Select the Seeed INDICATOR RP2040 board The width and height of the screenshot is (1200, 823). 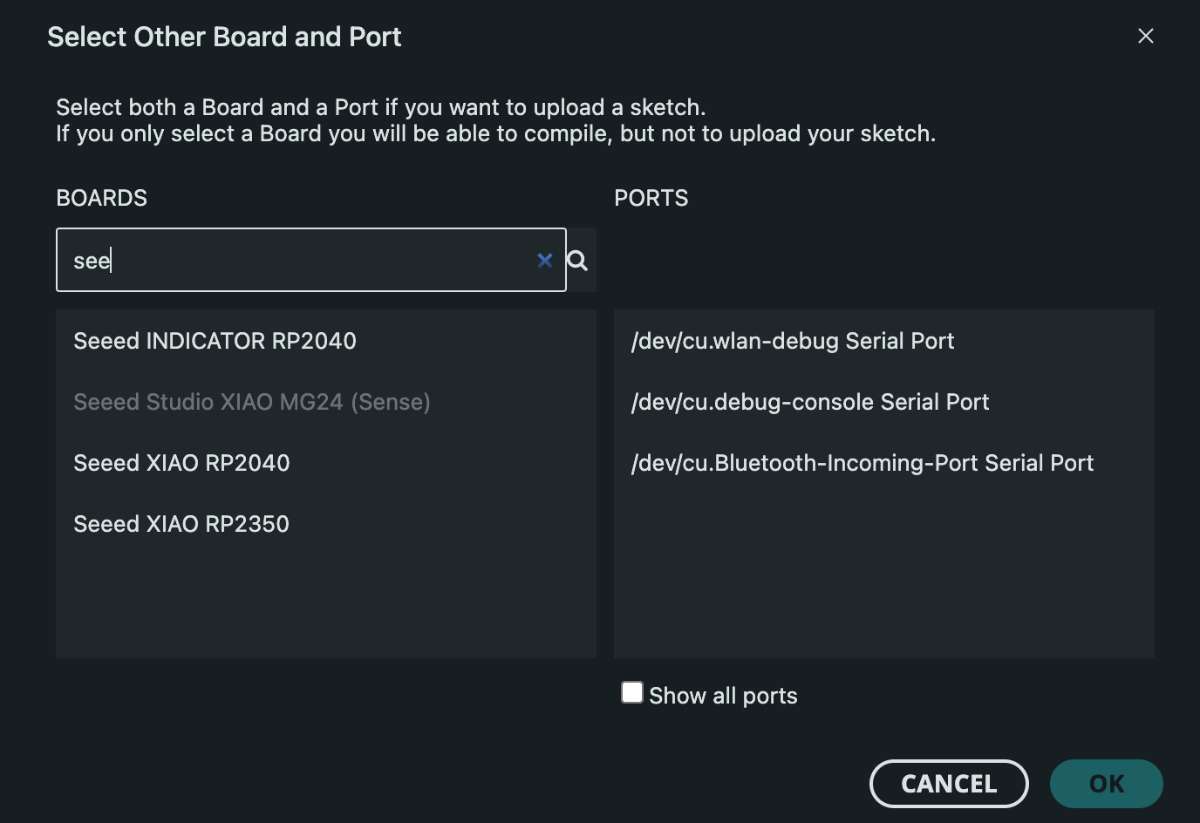click(215, 341)
